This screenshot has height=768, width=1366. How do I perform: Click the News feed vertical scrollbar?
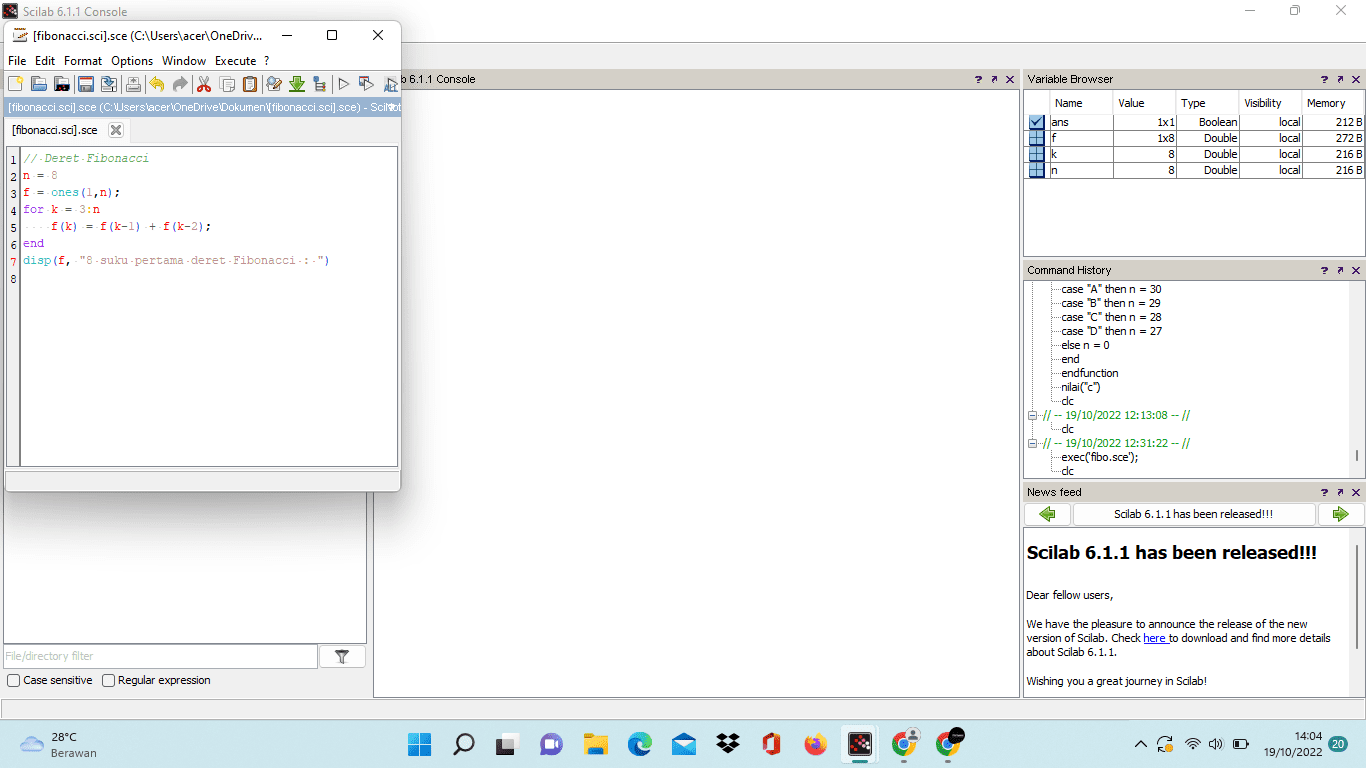pyautogui.click(x=1357, y=597)
